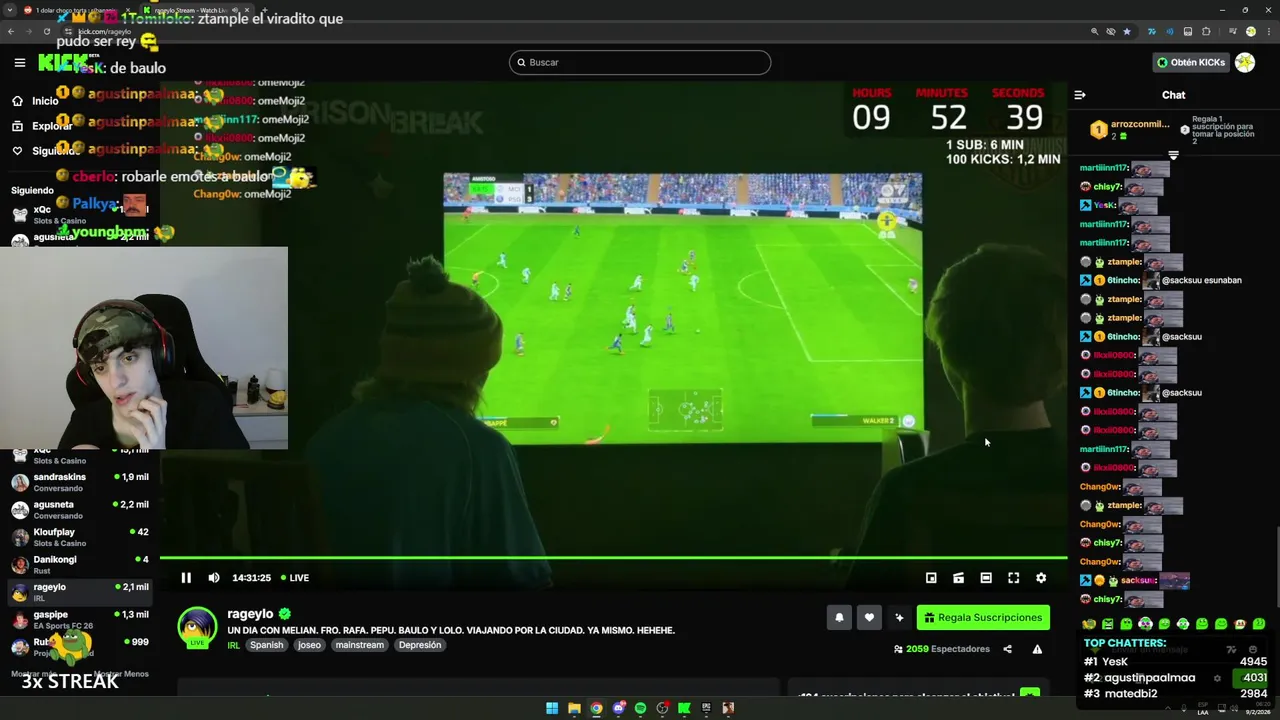Viewport: 1280px width, 720px height.
Task: Click Regala Suscripciones button
Action: coord(983,618)
